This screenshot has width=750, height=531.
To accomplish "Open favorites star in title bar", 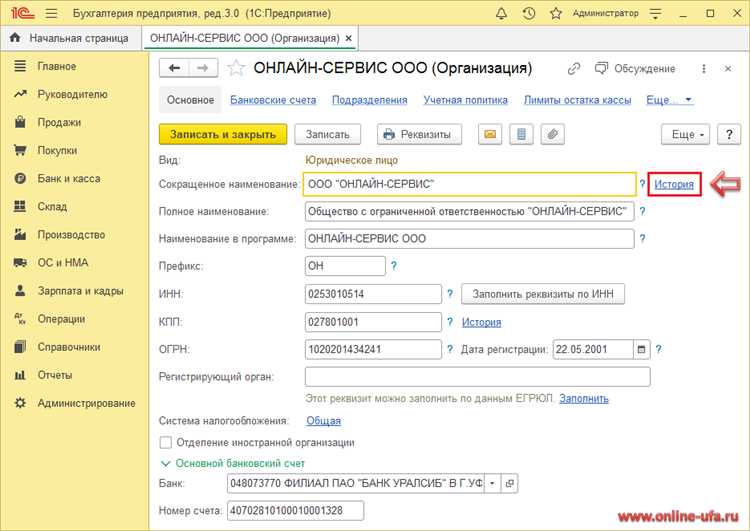I will coord(555,13).
